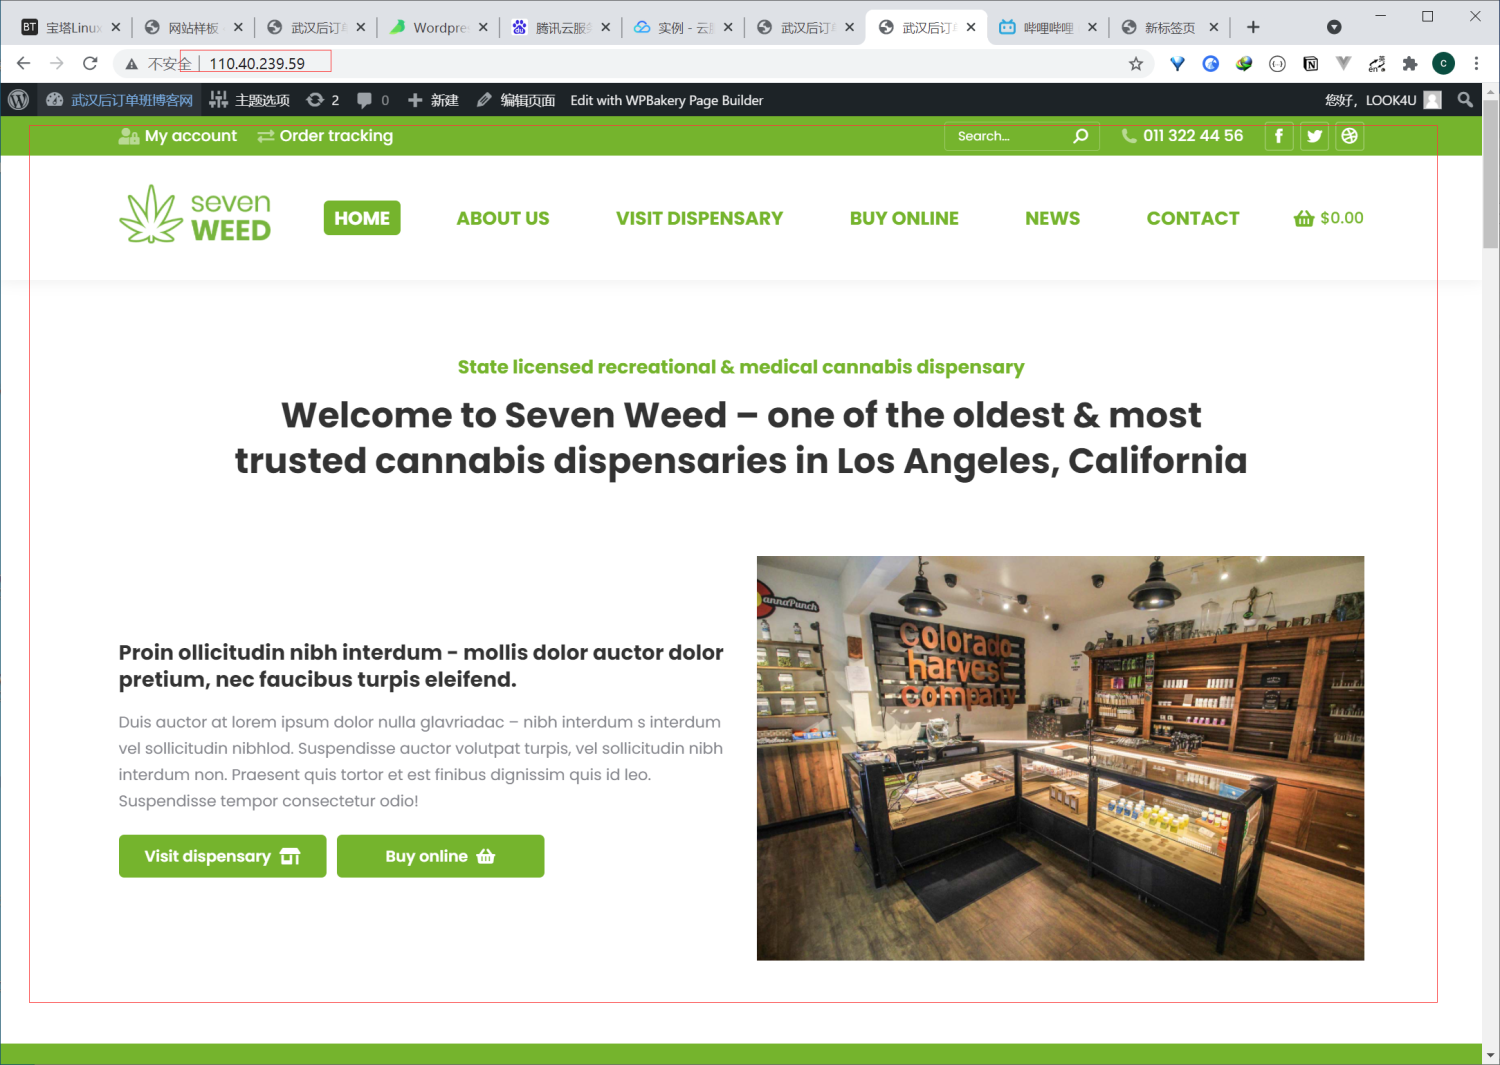Click the Dribbble social icon

(1350, 136)
